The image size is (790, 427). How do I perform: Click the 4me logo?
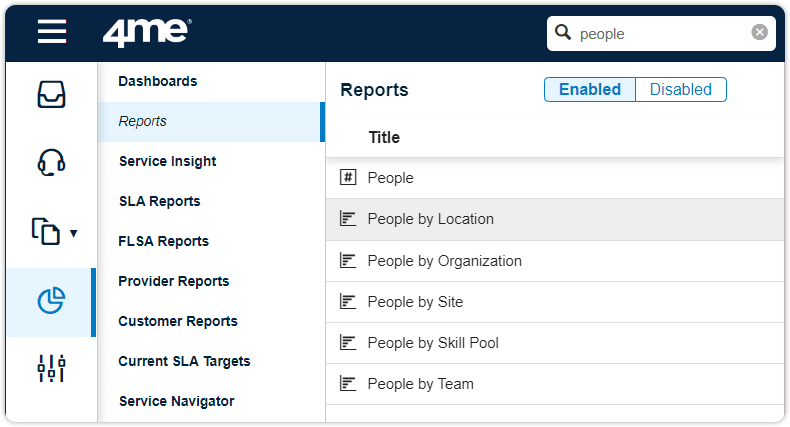tap(147, 33)
